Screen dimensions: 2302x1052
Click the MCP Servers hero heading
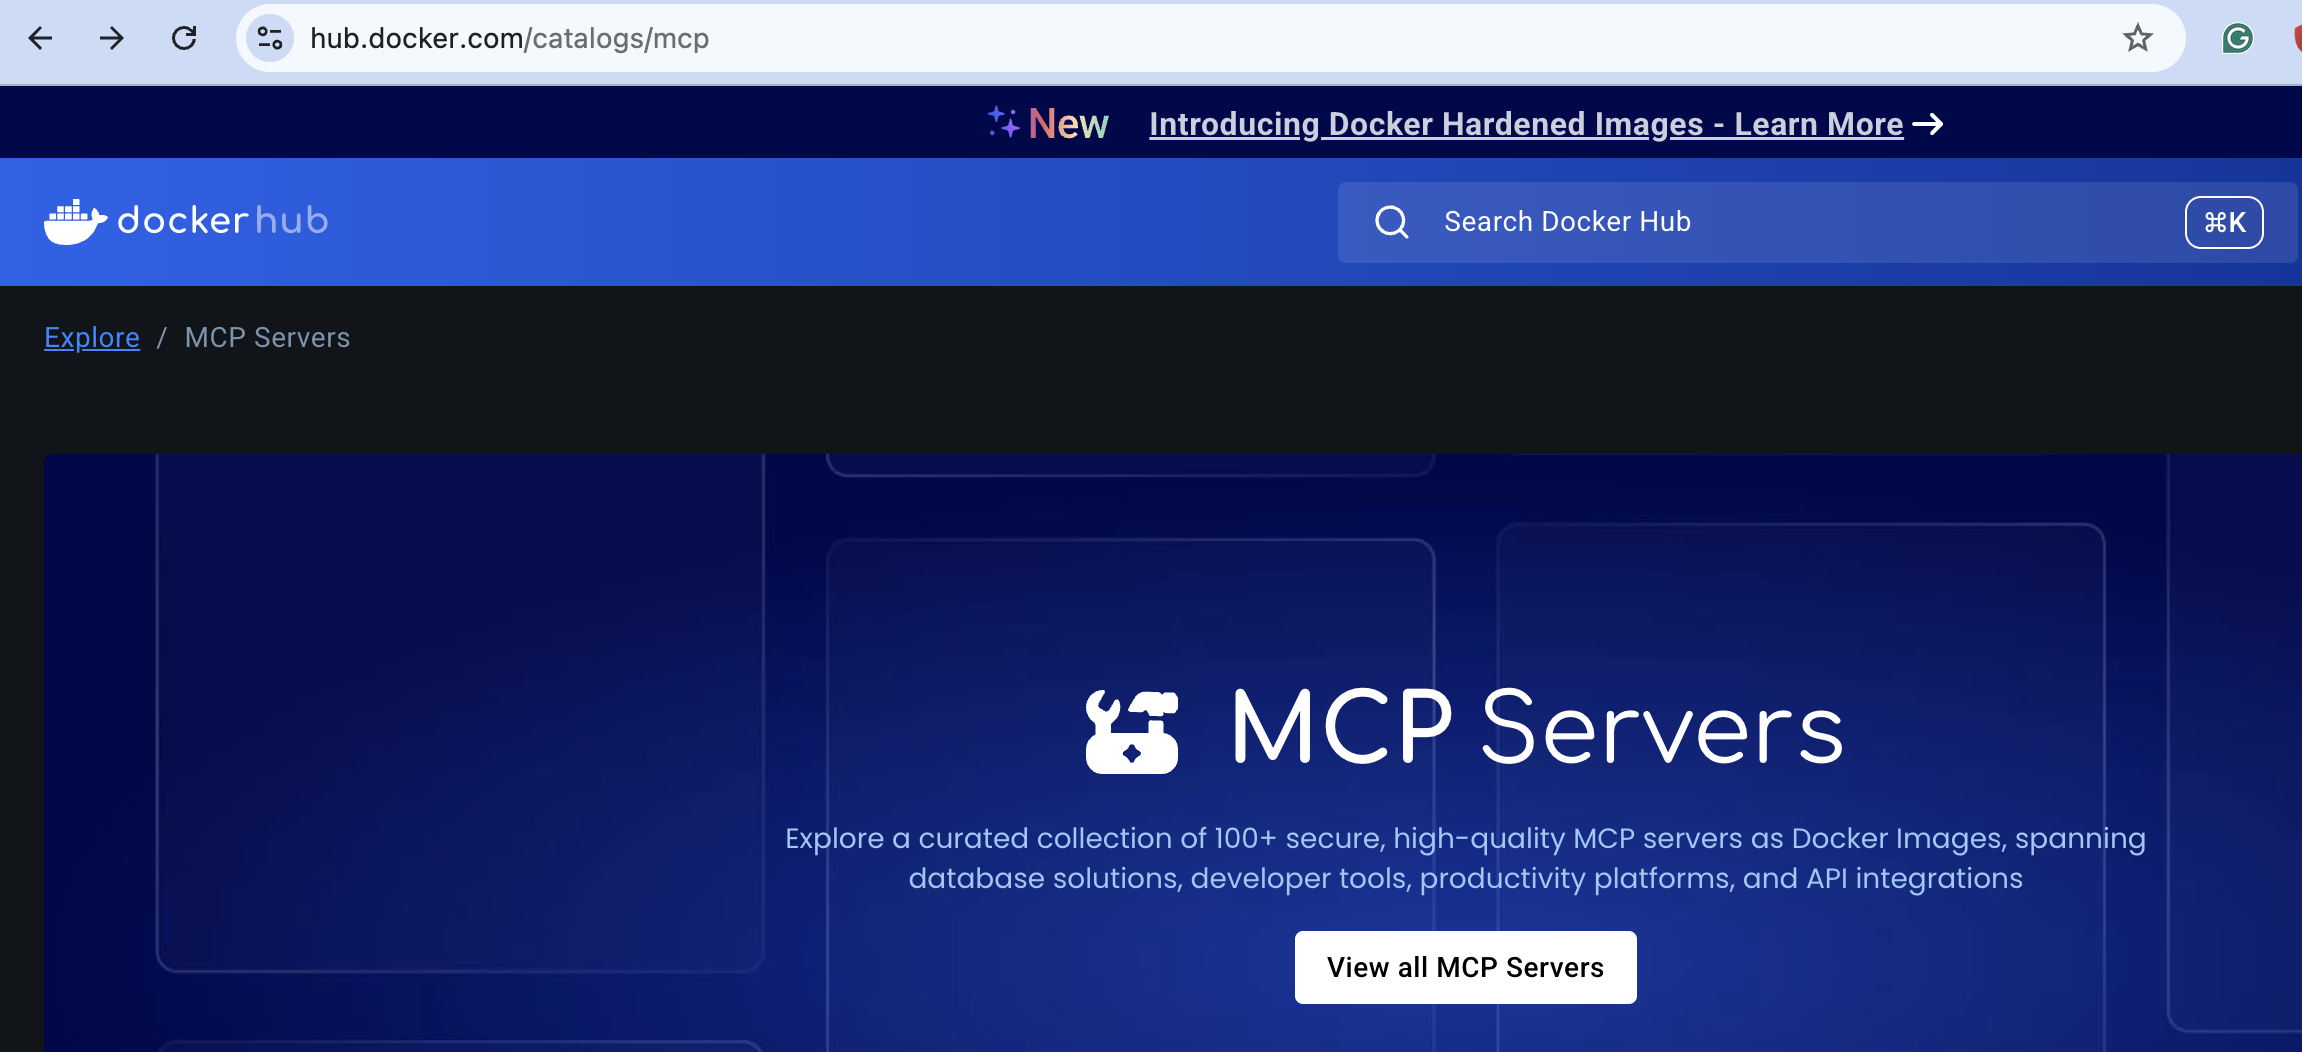point(1538,728)
